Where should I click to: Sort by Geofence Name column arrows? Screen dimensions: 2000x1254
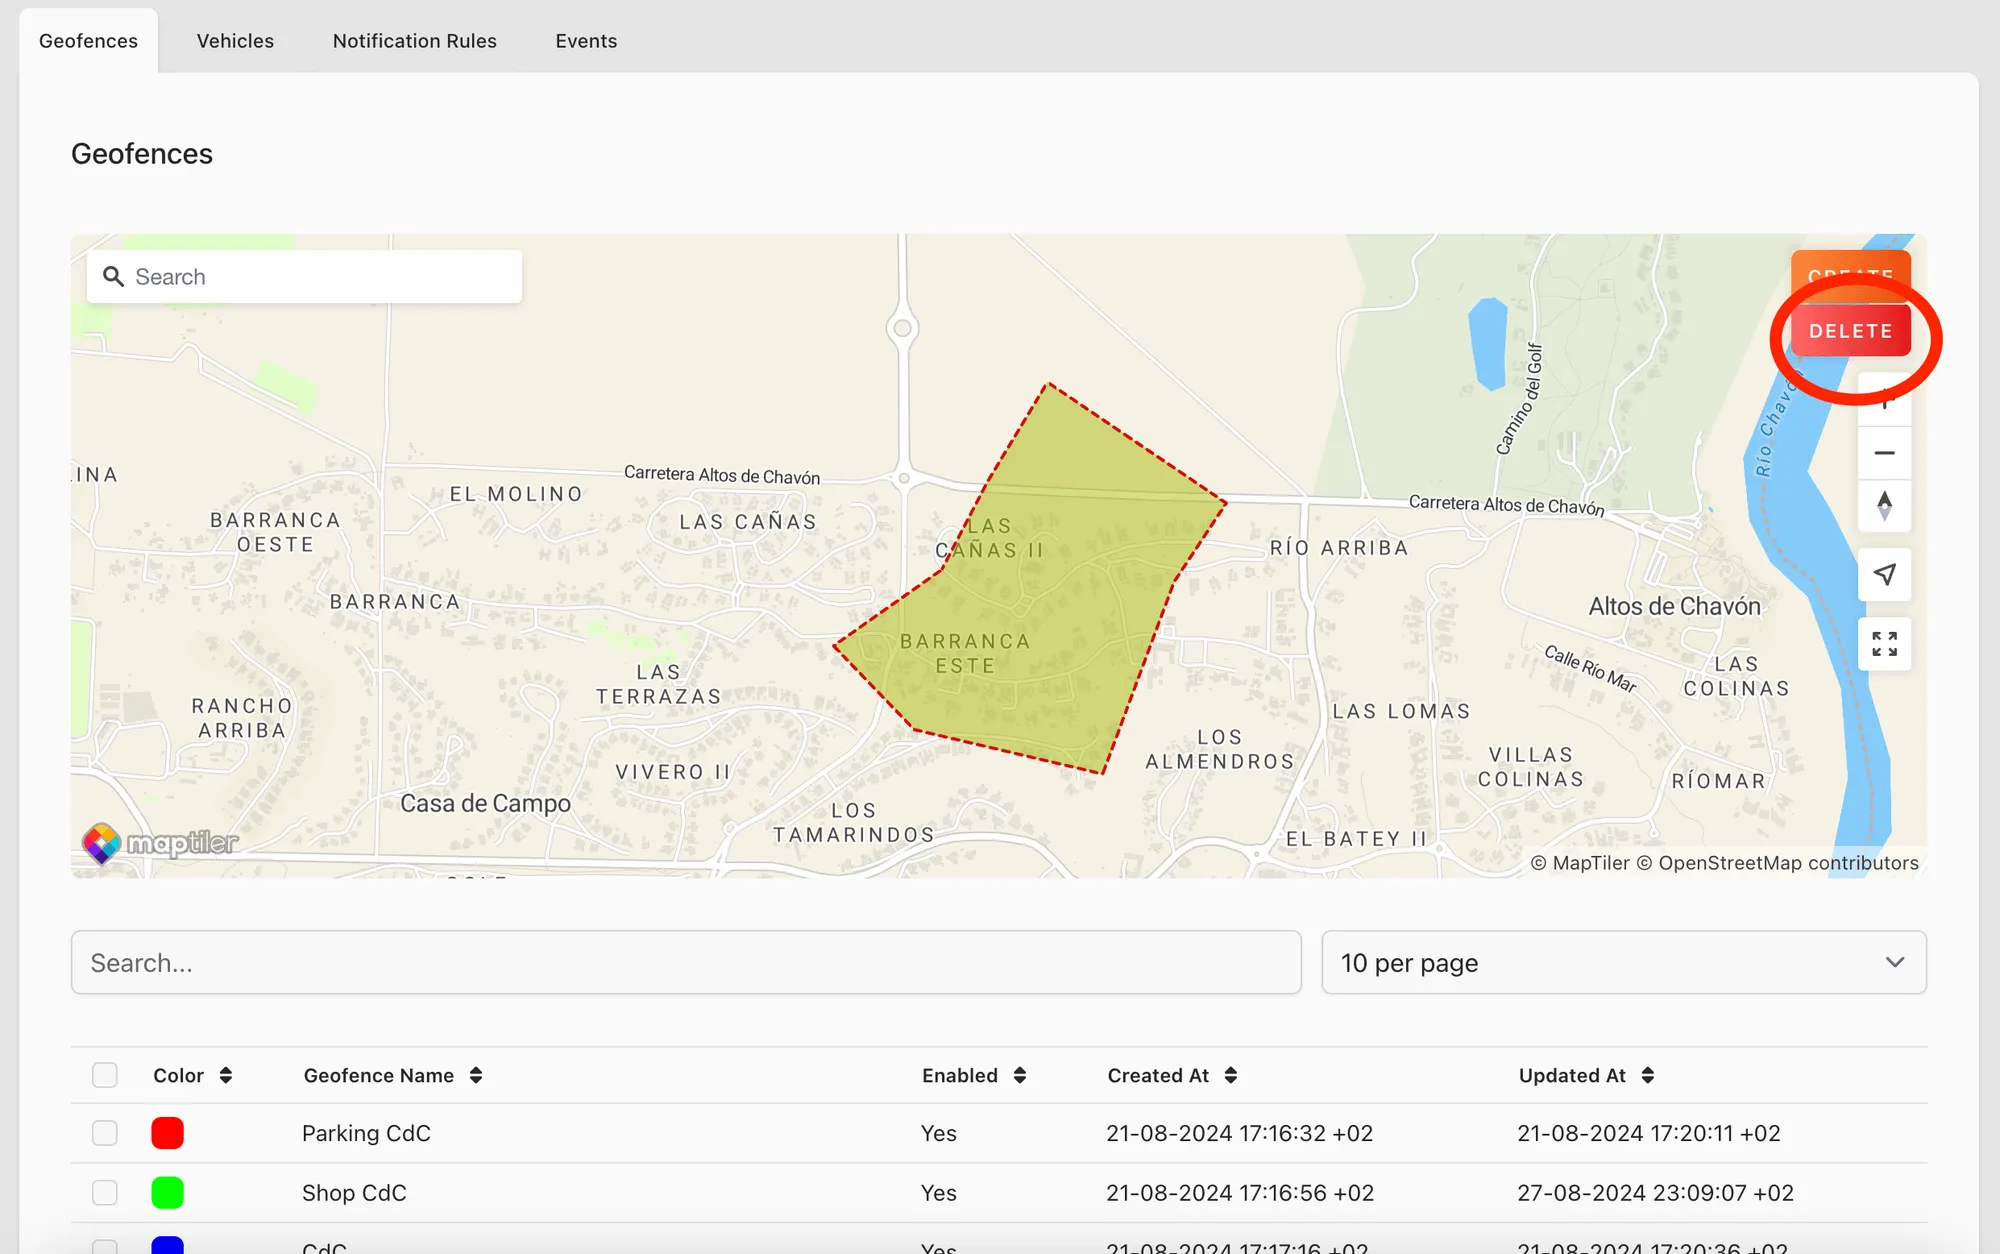[x=476, y=1075]
